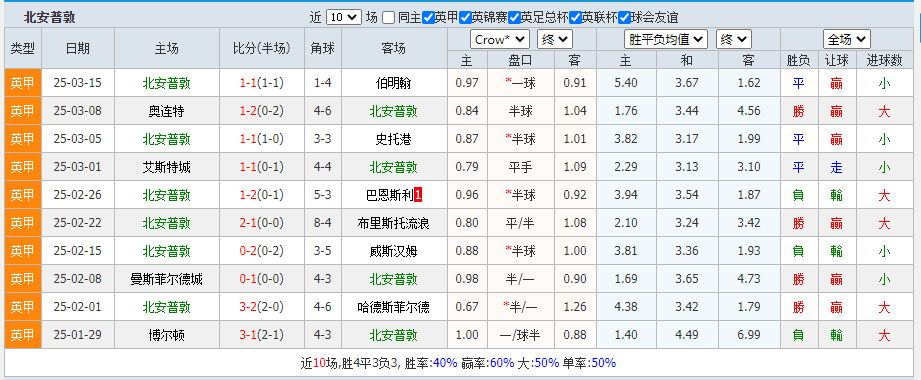Click the Crow away odds 1.26 value
This screenshot has height=380, width=921.
574,307
